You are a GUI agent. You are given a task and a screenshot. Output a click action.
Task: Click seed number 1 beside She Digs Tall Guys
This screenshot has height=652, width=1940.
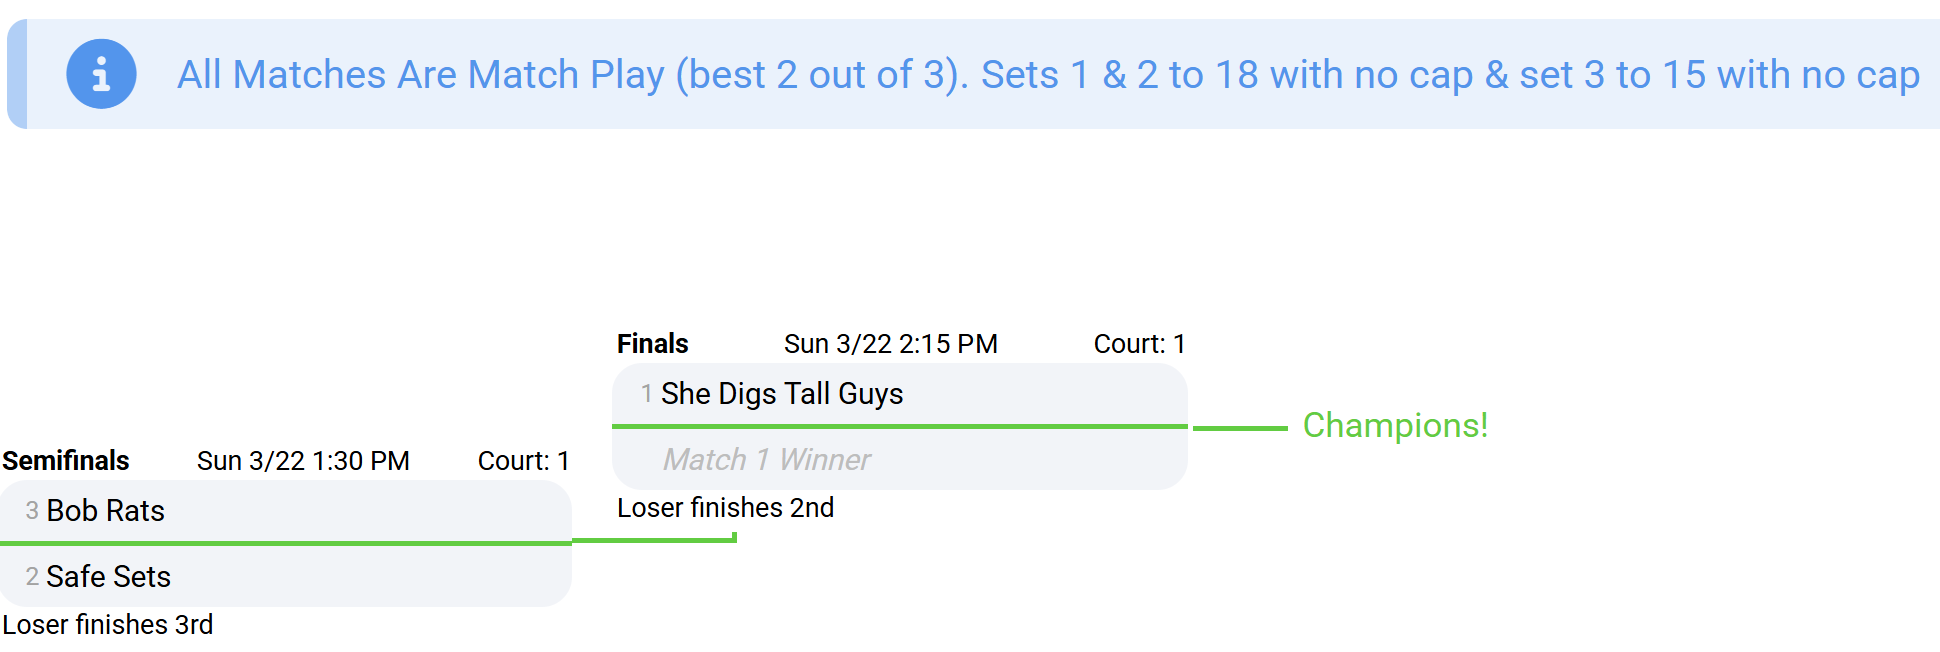tap(647, 394)
